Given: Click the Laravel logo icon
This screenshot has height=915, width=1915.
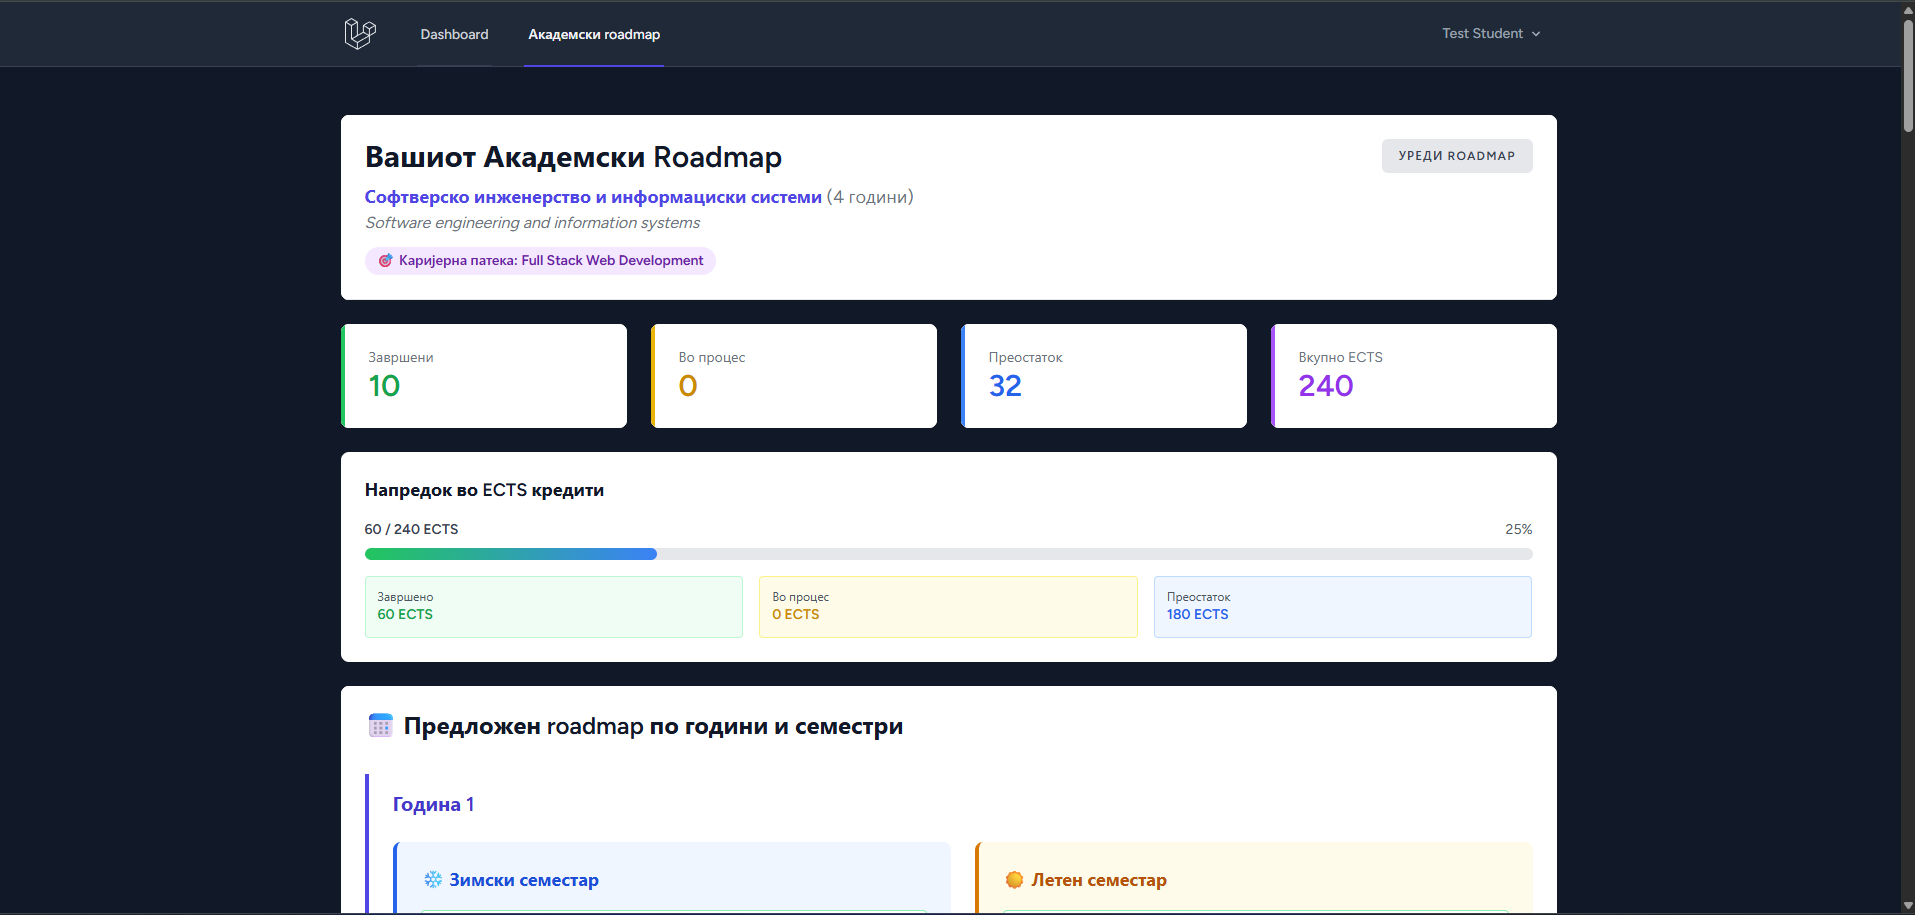Looking at the screenshot, I should 359,34.
